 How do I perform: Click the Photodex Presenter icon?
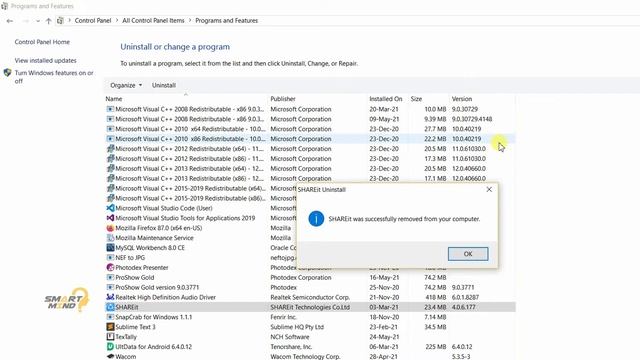110,267
